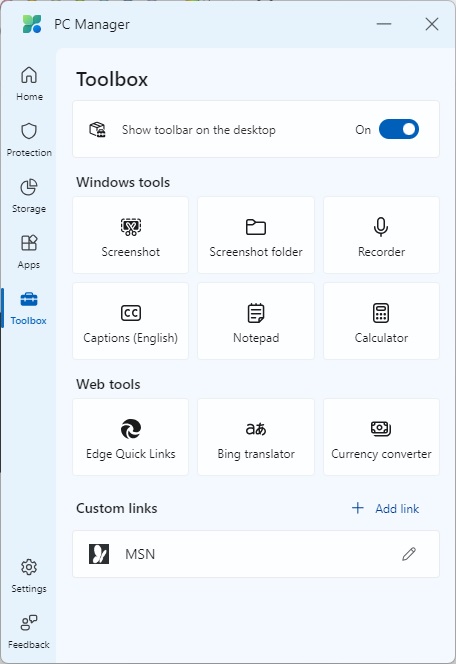Select the Toolbox sidebar item

coord(29,308)
